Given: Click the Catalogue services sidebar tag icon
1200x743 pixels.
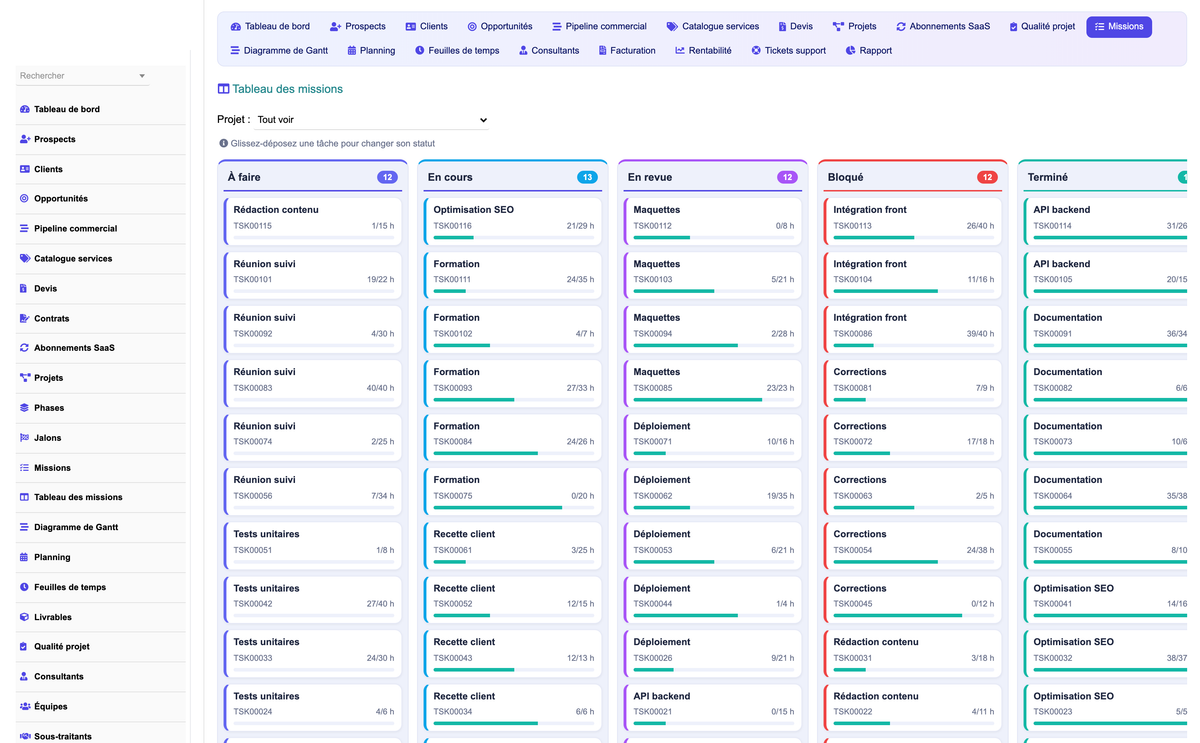Looking at the screenshot, I should 25,258.
